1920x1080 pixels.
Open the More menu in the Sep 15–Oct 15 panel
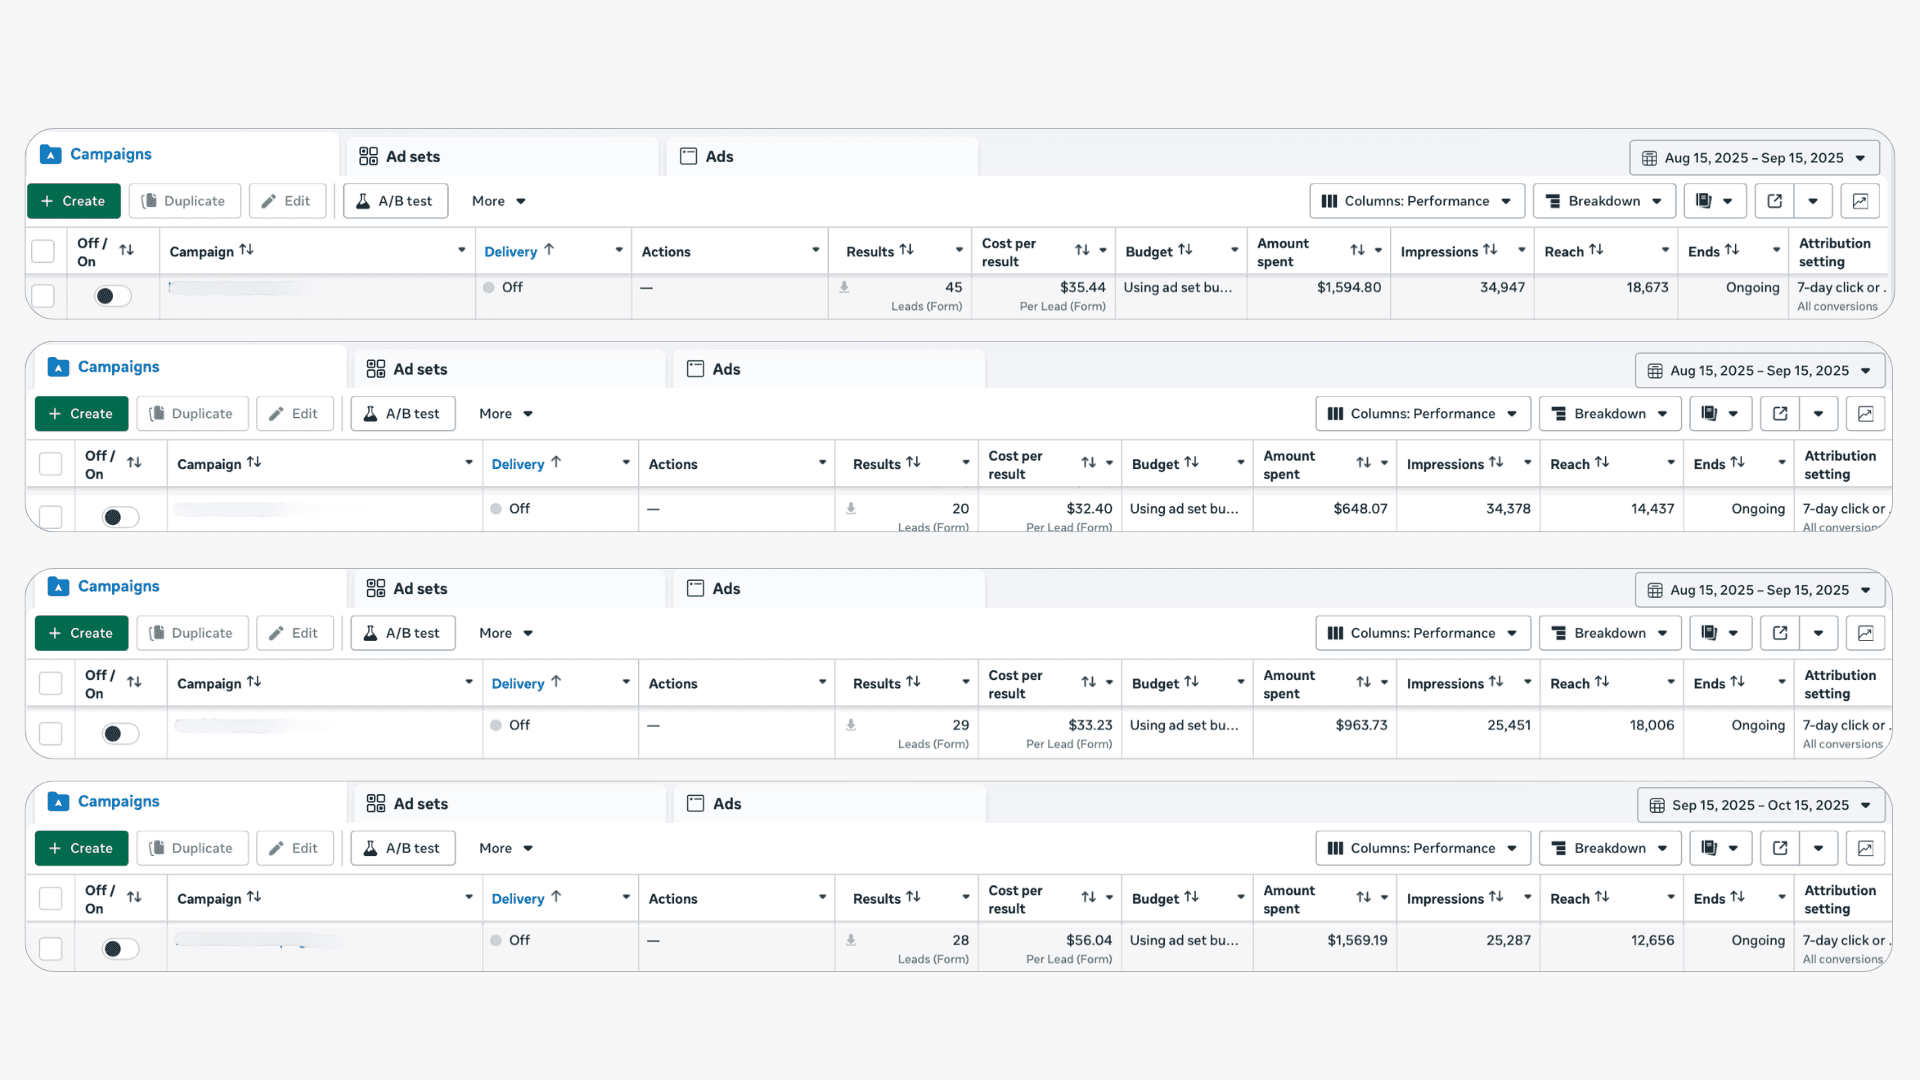[506, 848]
